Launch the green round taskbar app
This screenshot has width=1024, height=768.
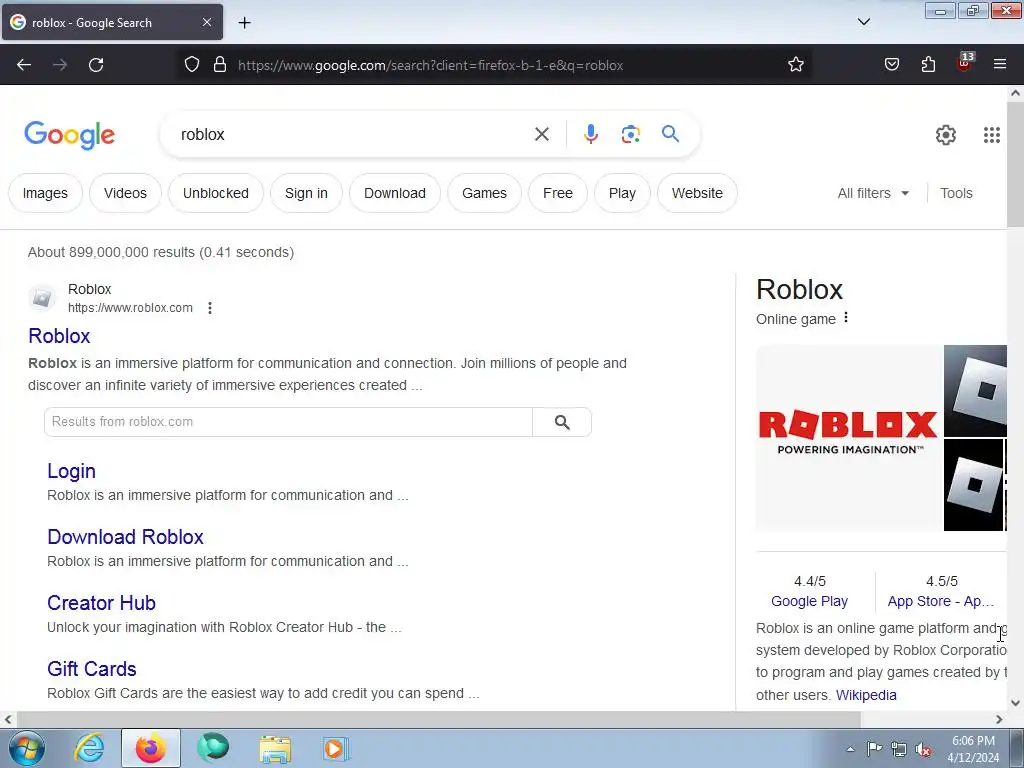(x=213, y=748)
